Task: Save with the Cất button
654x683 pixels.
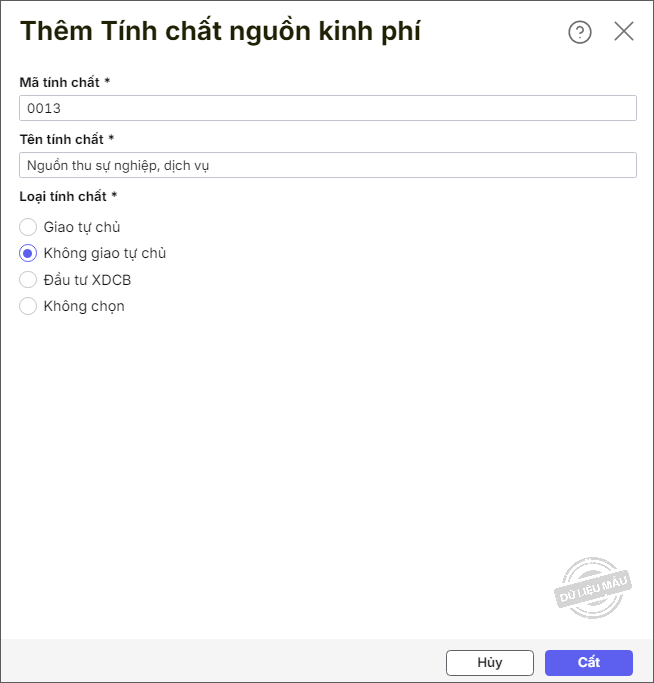Action: pos(588,662)
